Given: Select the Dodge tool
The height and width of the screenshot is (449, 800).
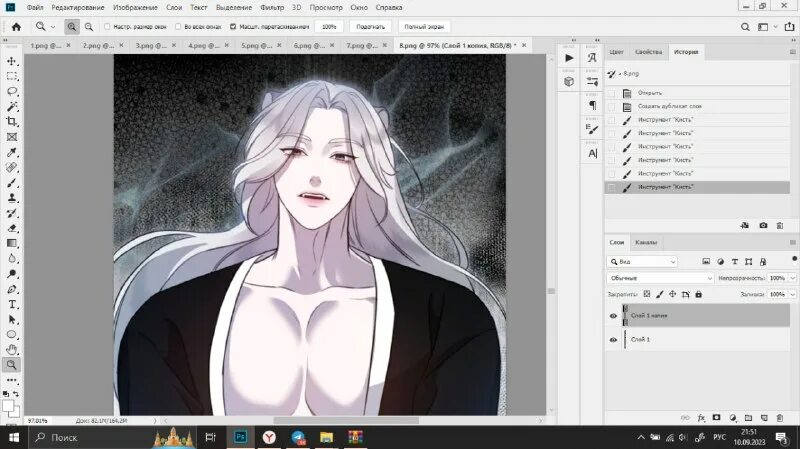Looking at the screenshot, I should [12, 274].
